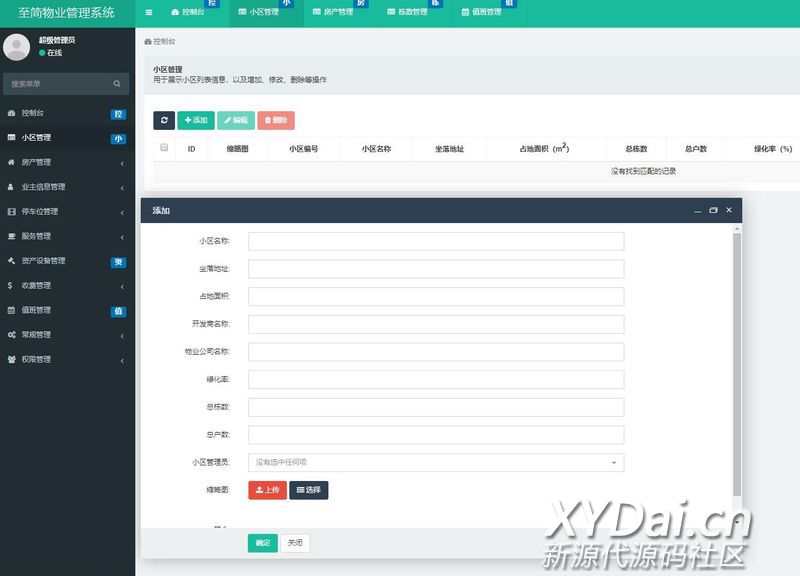The height and width of the screenshot is (576, 800).
Task: Expand the 停车位管理 sidebar submenu
Action: click(122, 213)
